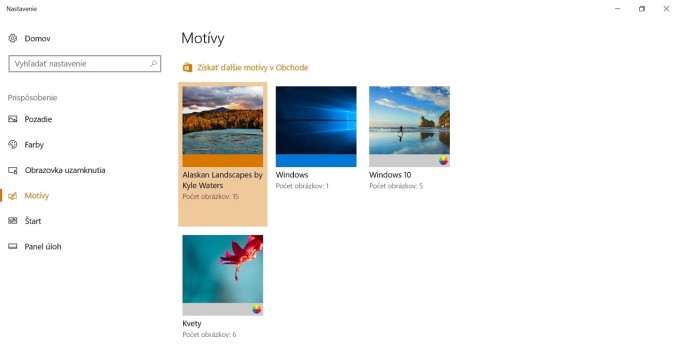
Task: Click the Panel úloh taskbar icon
Action: (13, 246)
